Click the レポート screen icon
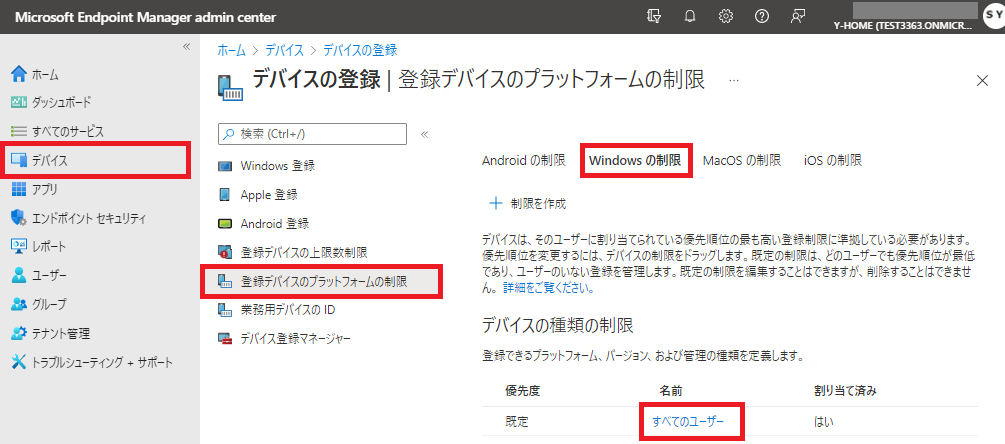 click(x=19, y=247)
